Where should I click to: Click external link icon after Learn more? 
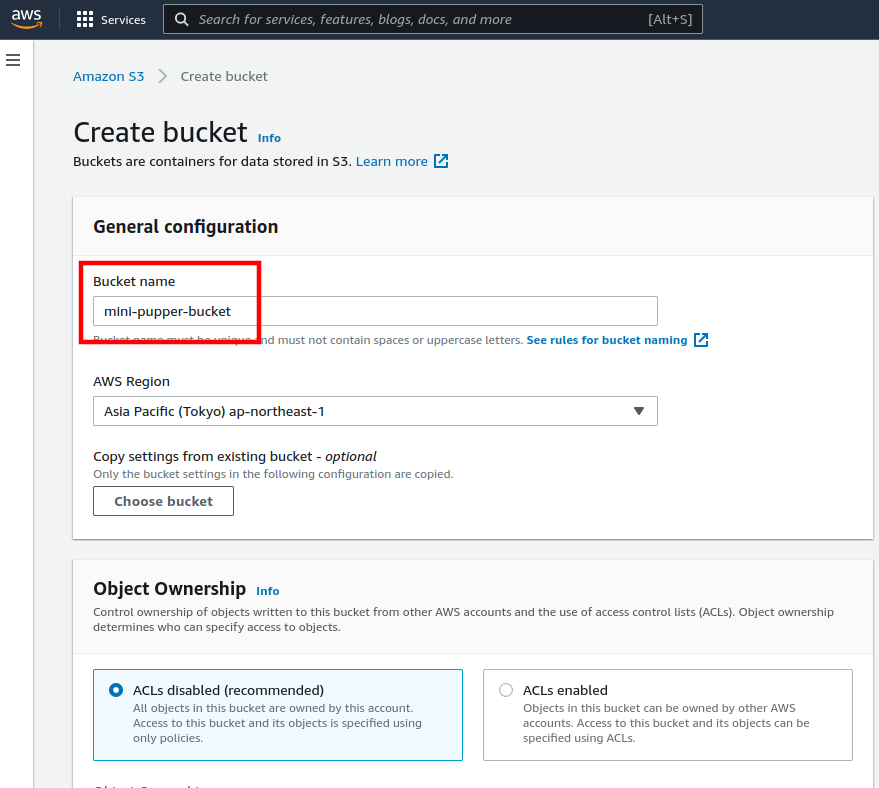point(441,161)
